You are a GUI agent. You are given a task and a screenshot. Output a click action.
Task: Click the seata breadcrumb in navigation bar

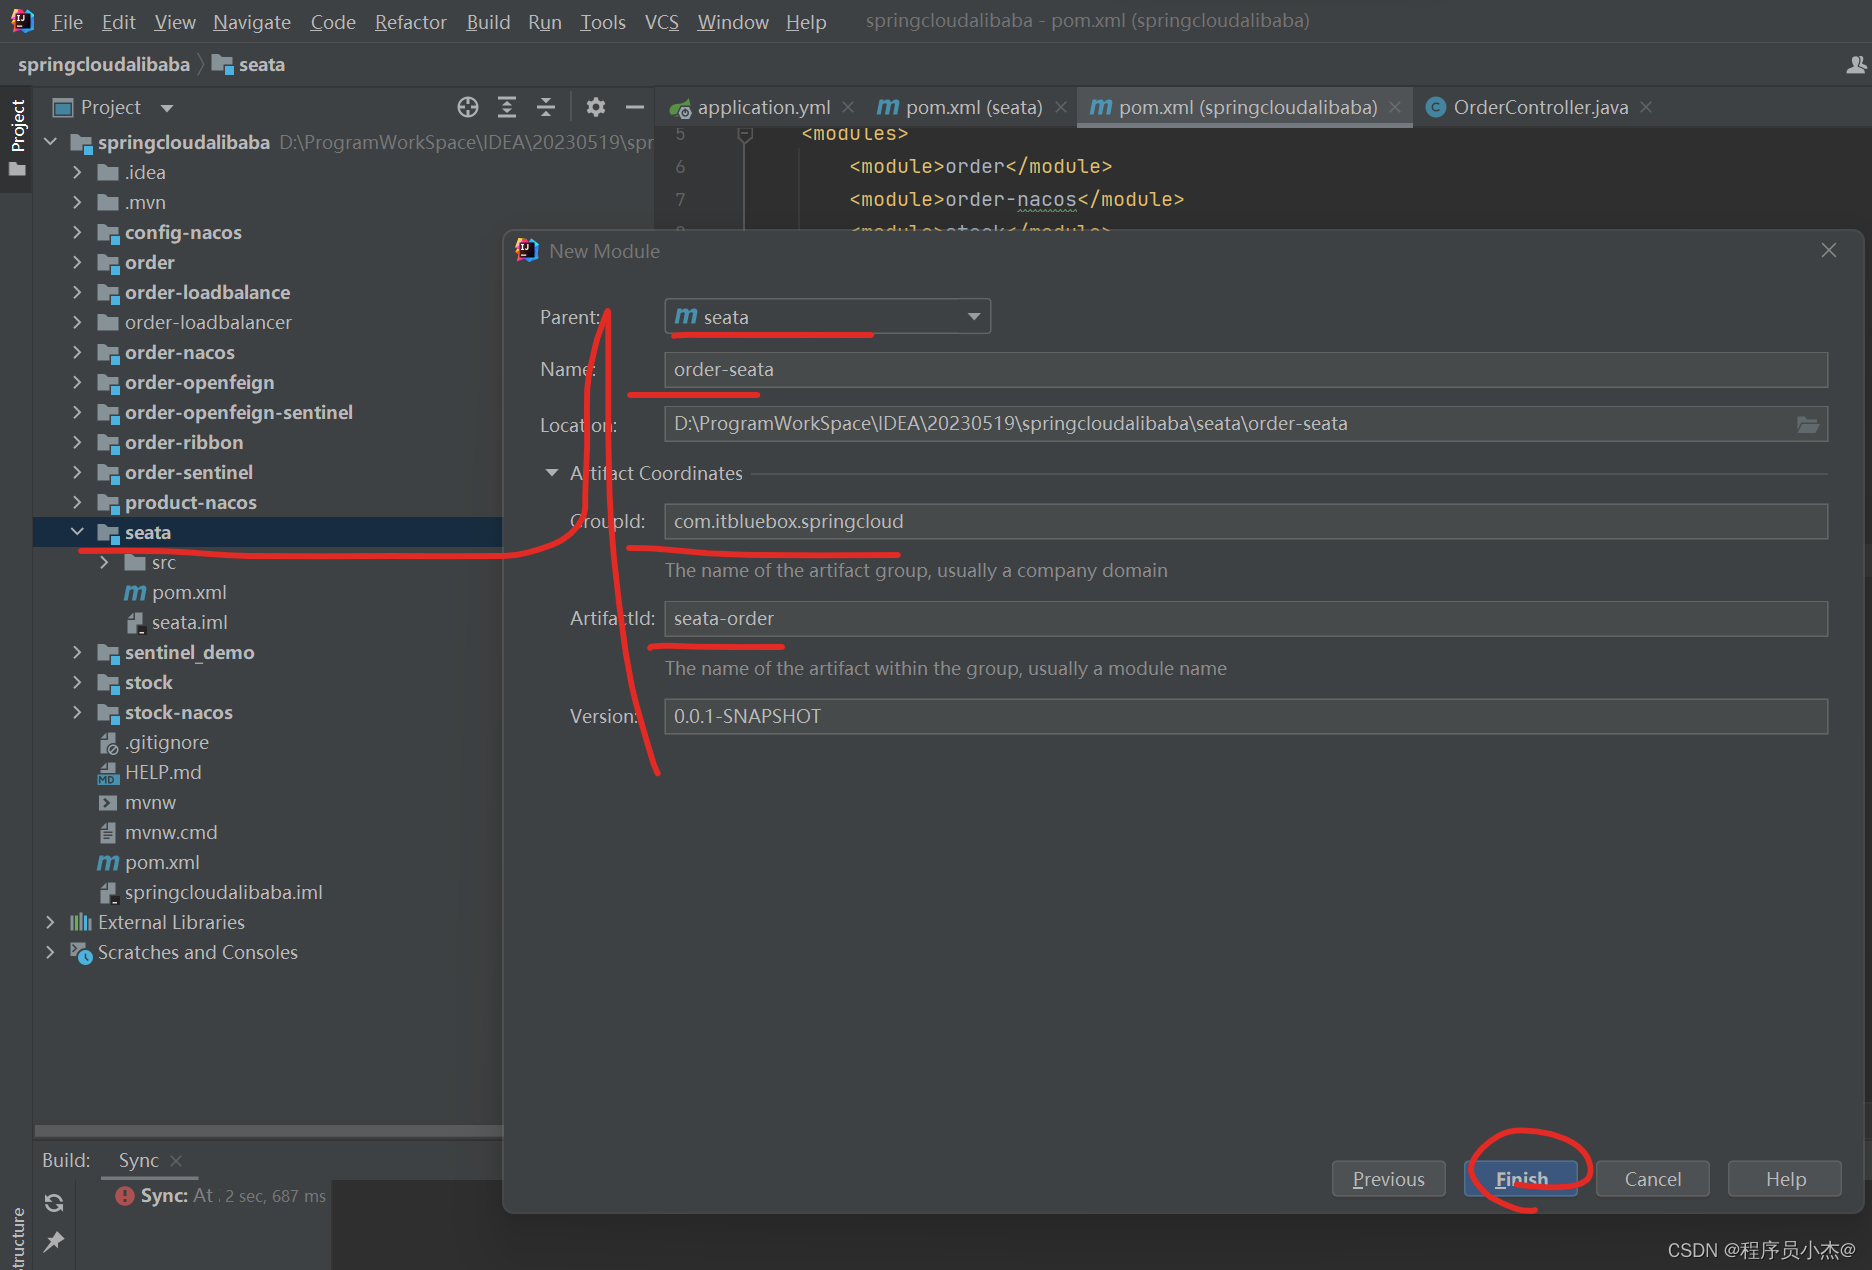coord(250,65)
